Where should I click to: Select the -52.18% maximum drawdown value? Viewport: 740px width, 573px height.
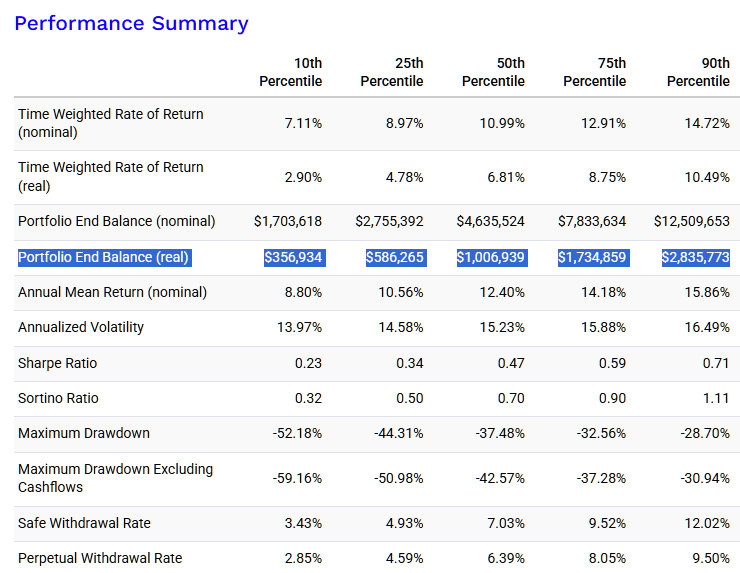(297, 433)
